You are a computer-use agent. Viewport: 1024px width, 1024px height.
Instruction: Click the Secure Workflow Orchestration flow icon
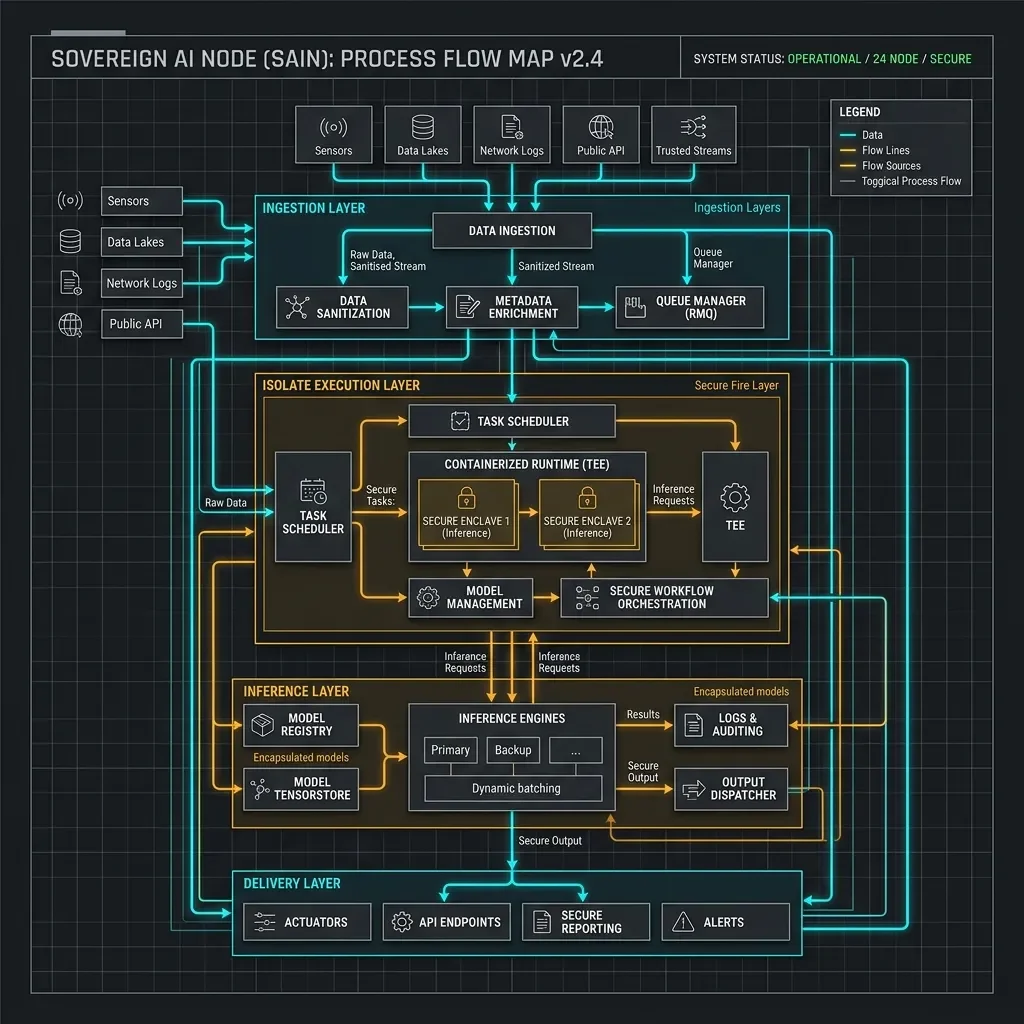587,598
